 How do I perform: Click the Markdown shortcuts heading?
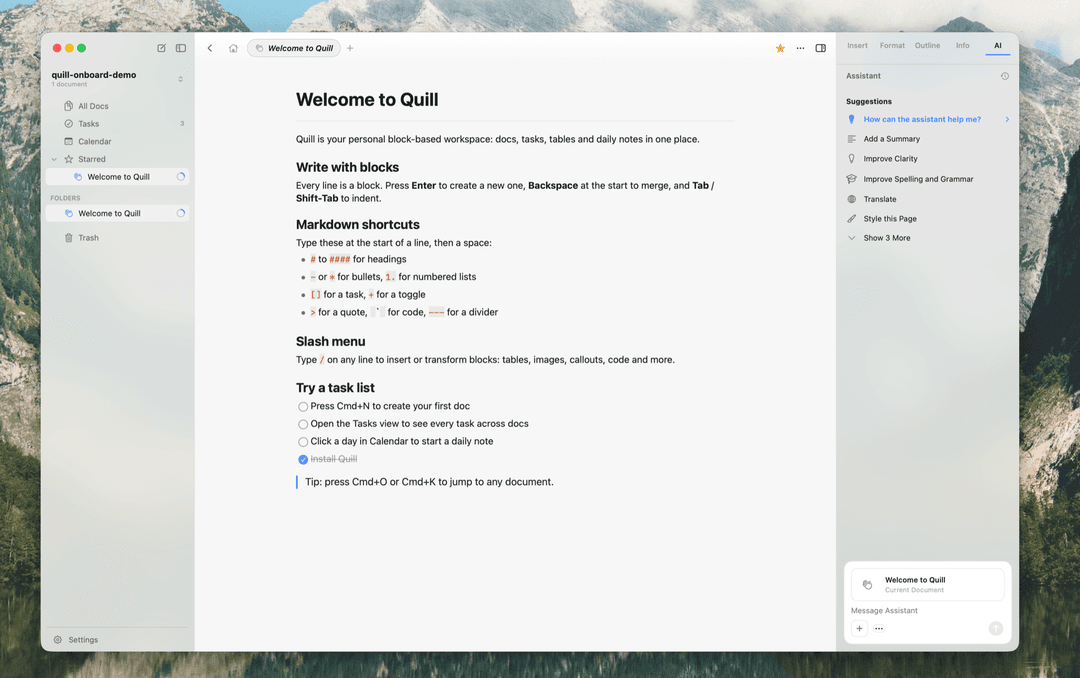357,225
